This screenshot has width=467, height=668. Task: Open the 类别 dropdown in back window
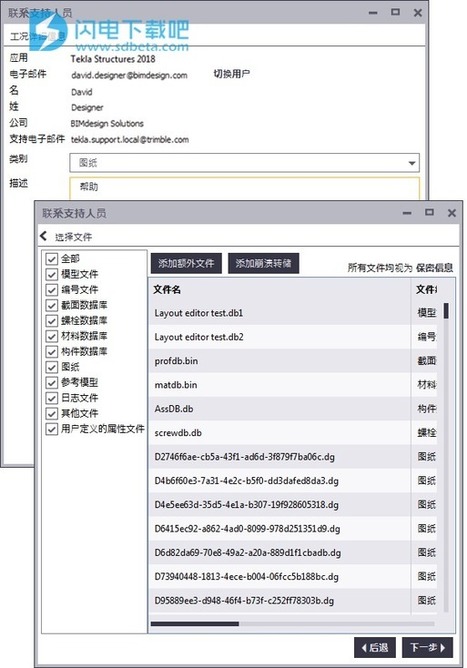244,163
